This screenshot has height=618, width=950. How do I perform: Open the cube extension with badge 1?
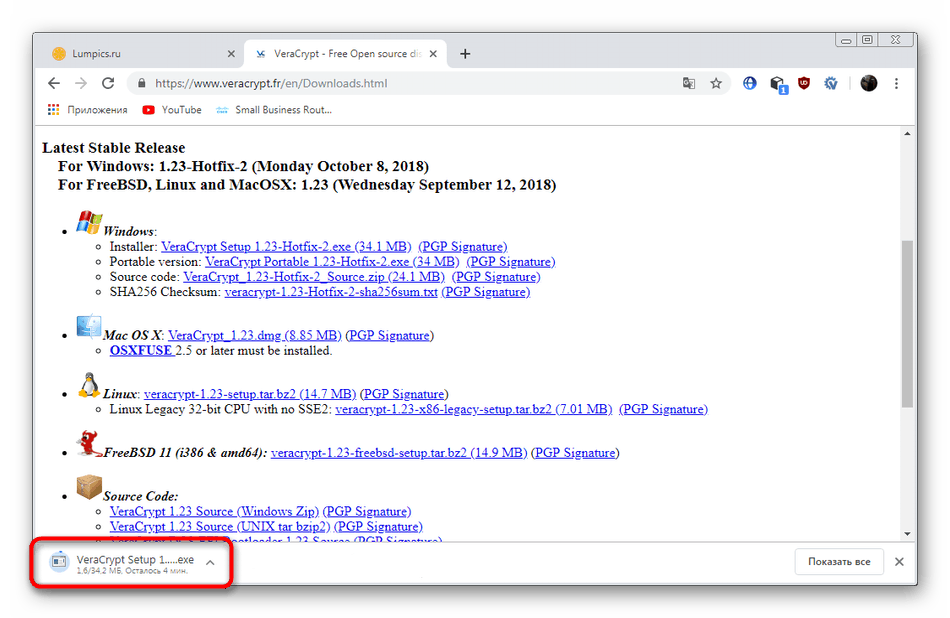coord(778,85)
